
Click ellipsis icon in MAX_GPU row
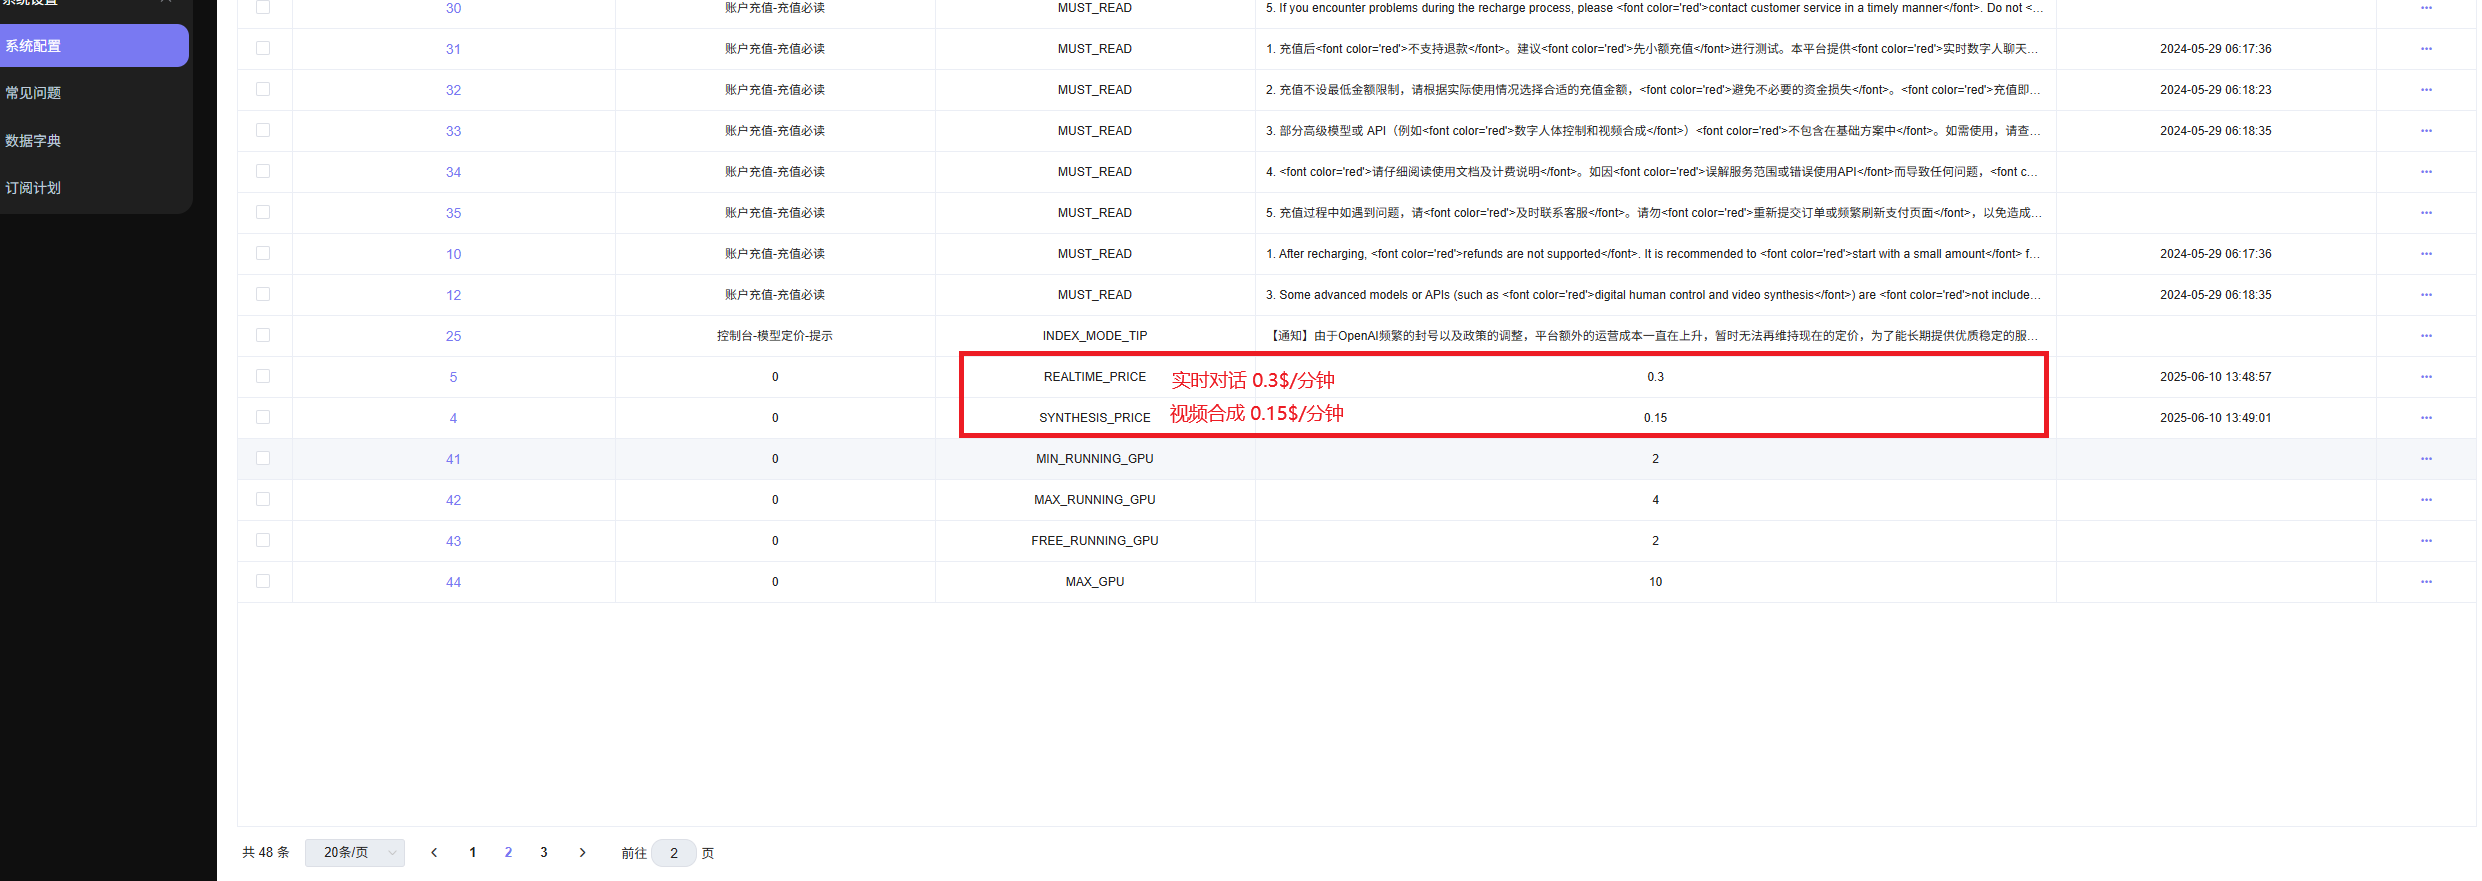click(x=2425, y=582)
